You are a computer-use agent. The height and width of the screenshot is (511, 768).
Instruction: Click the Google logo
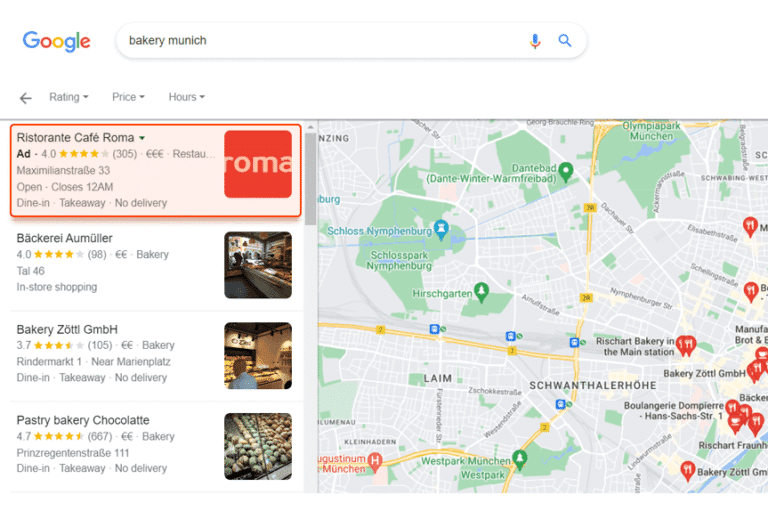57,41
